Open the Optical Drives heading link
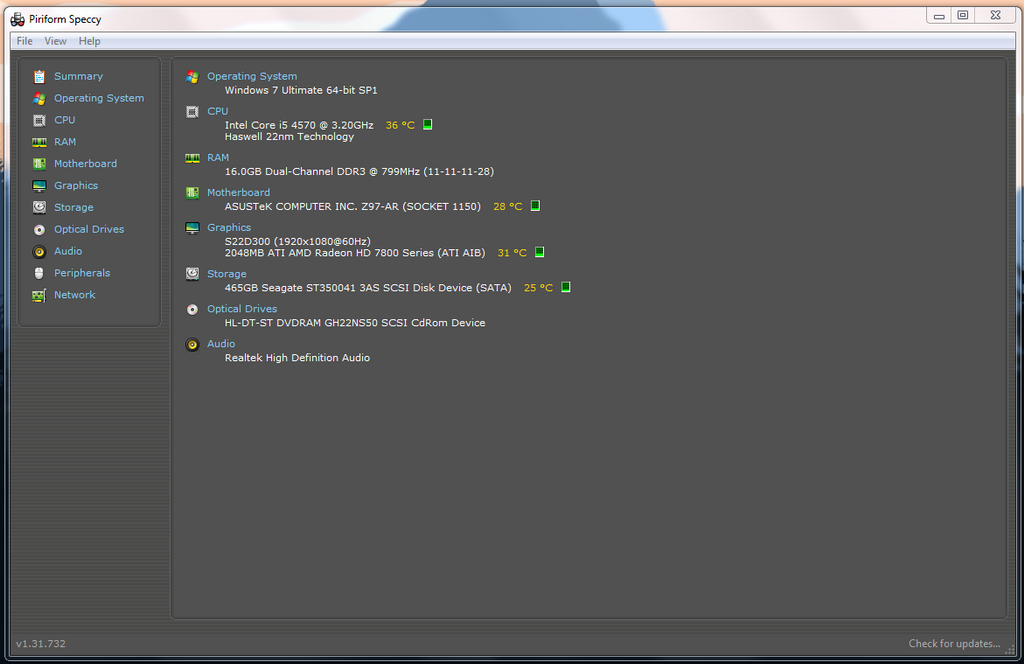Viewport: 1024px width, 664px height. tap(242, 309)
